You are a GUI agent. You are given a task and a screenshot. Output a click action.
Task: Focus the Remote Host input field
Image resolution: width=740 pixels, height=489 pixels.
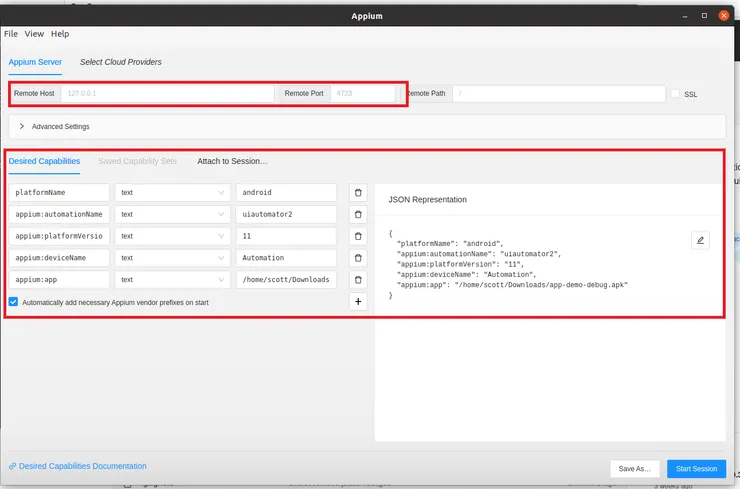166,93
